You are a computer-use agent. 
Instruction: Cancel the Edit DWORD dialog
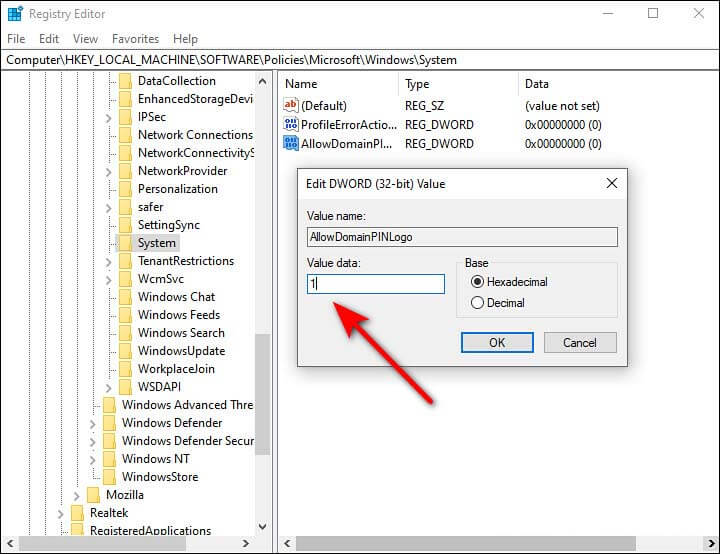(x=580, y=342)
